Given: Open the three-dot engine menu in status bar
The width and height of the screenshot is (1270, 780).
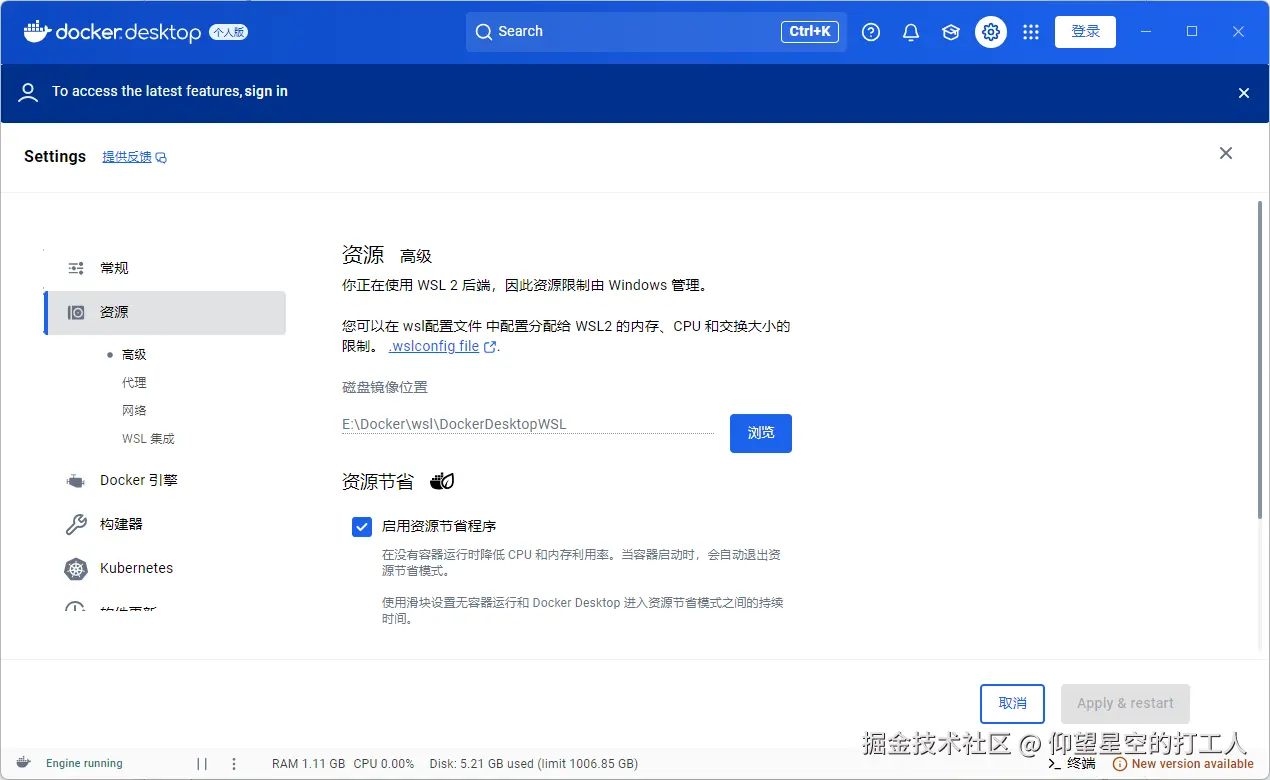Looking at the screenshot, I should (x=234, y=764).
